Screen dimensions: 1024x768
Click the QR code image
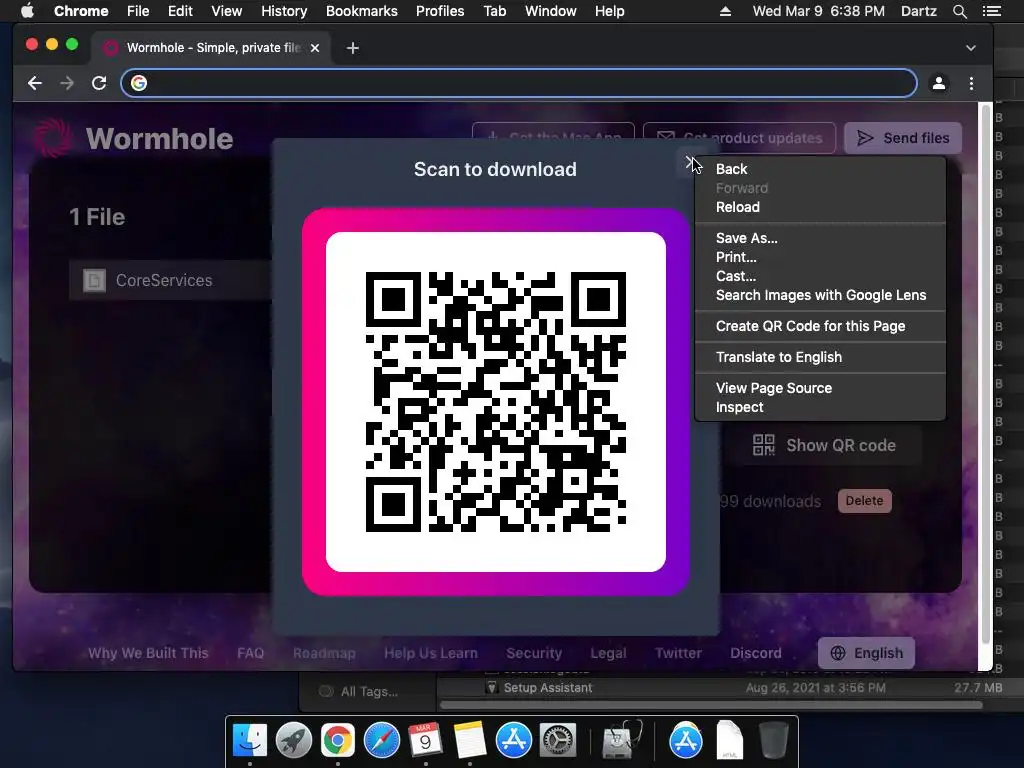tap(496, 402)
